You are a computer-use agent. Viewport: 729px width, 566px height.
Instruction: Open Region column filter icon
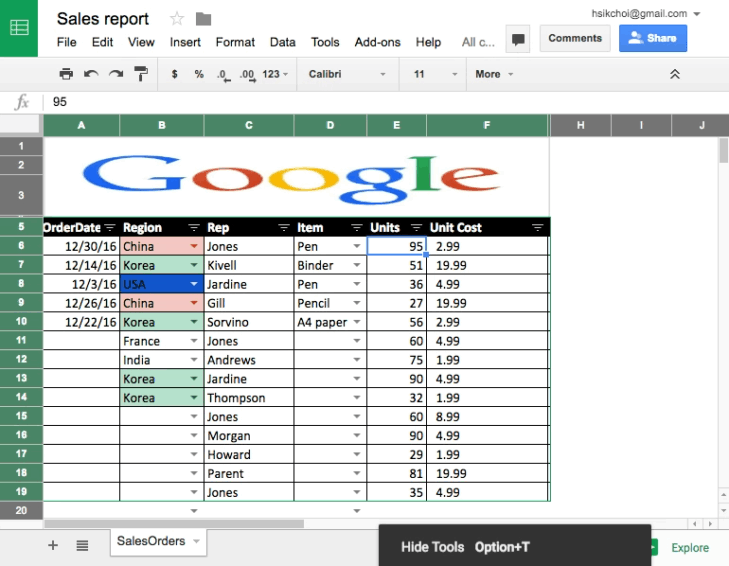point(194,228)
